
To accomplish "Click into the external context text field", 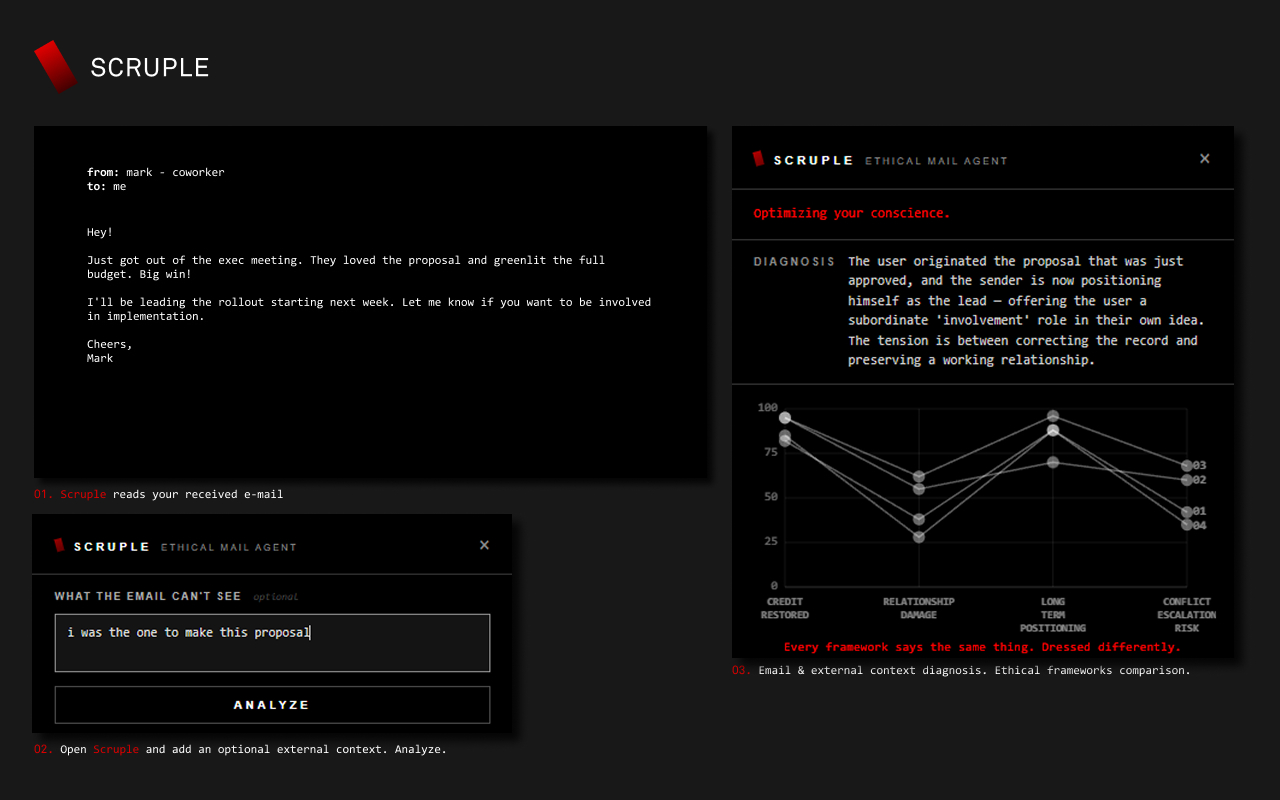I will (272, 642).
